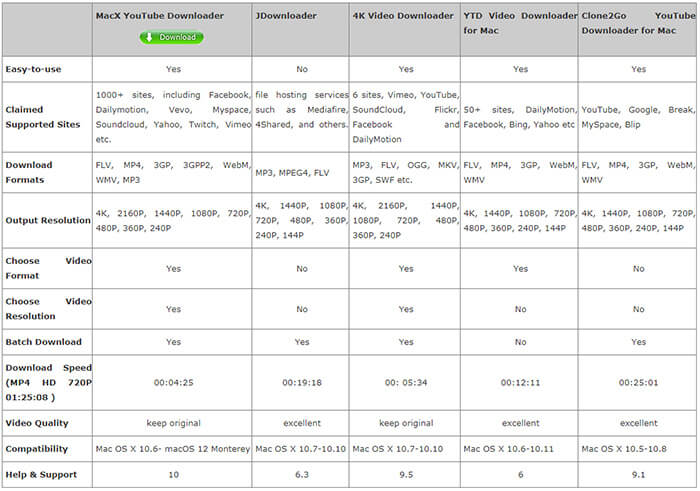Click keep original under 4K Video Downloader
This screenshot has width=700, height=491.
(x=406, y=423)
